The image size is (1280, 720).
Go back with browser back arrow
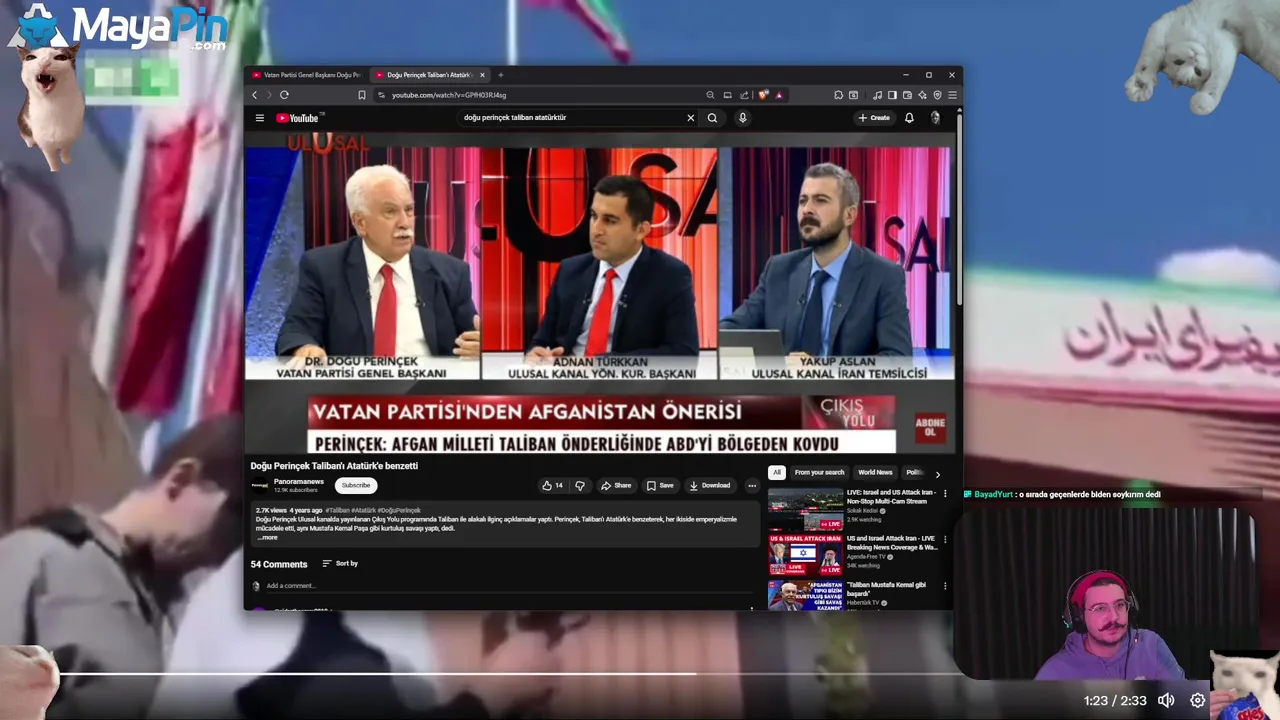(255, 95)
